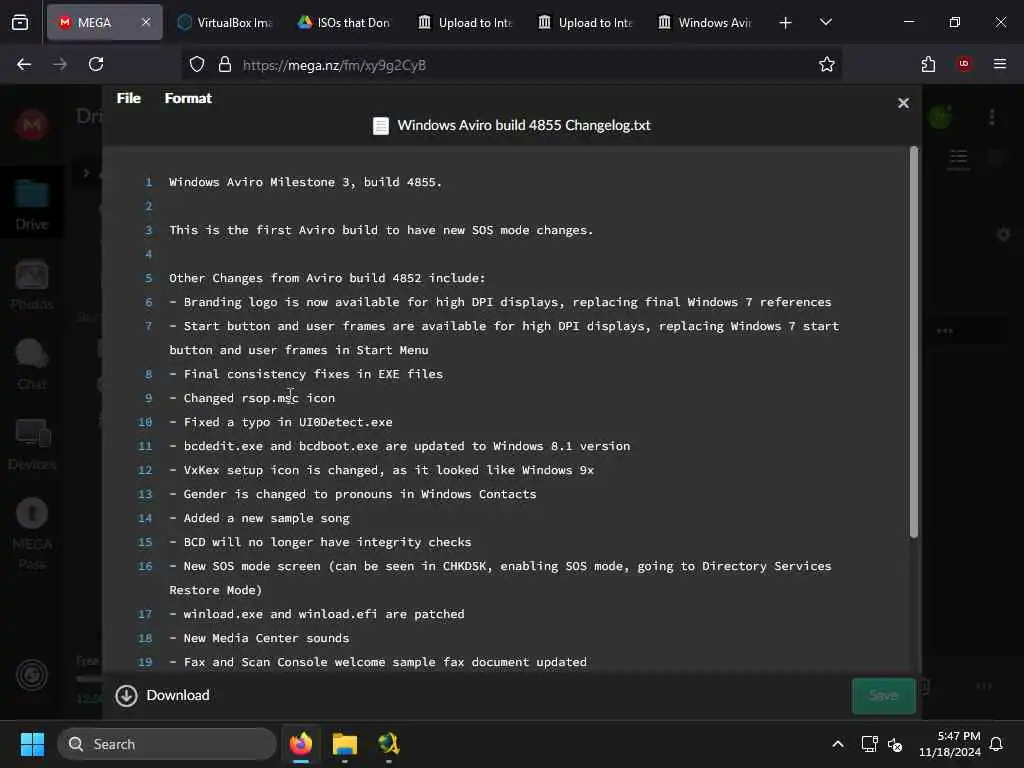Close the MEGA tab
Screen dimensions: 1024x768
click(x=146, y=22)
